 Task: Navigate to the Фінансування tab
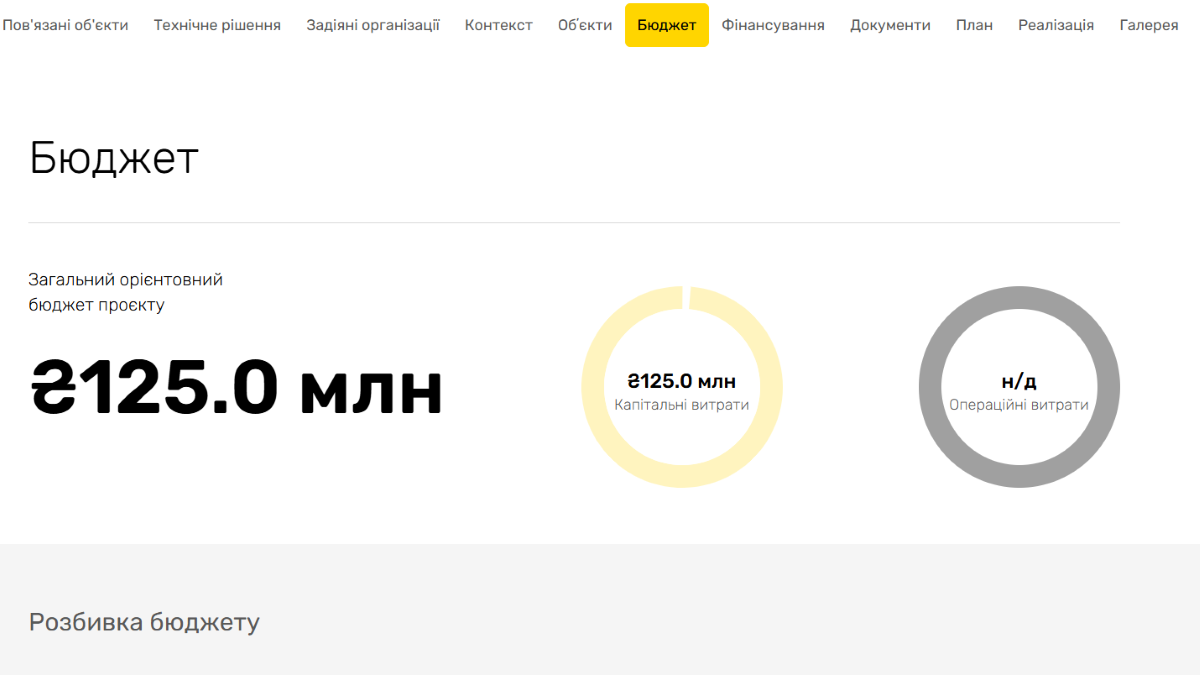point(773,25)
